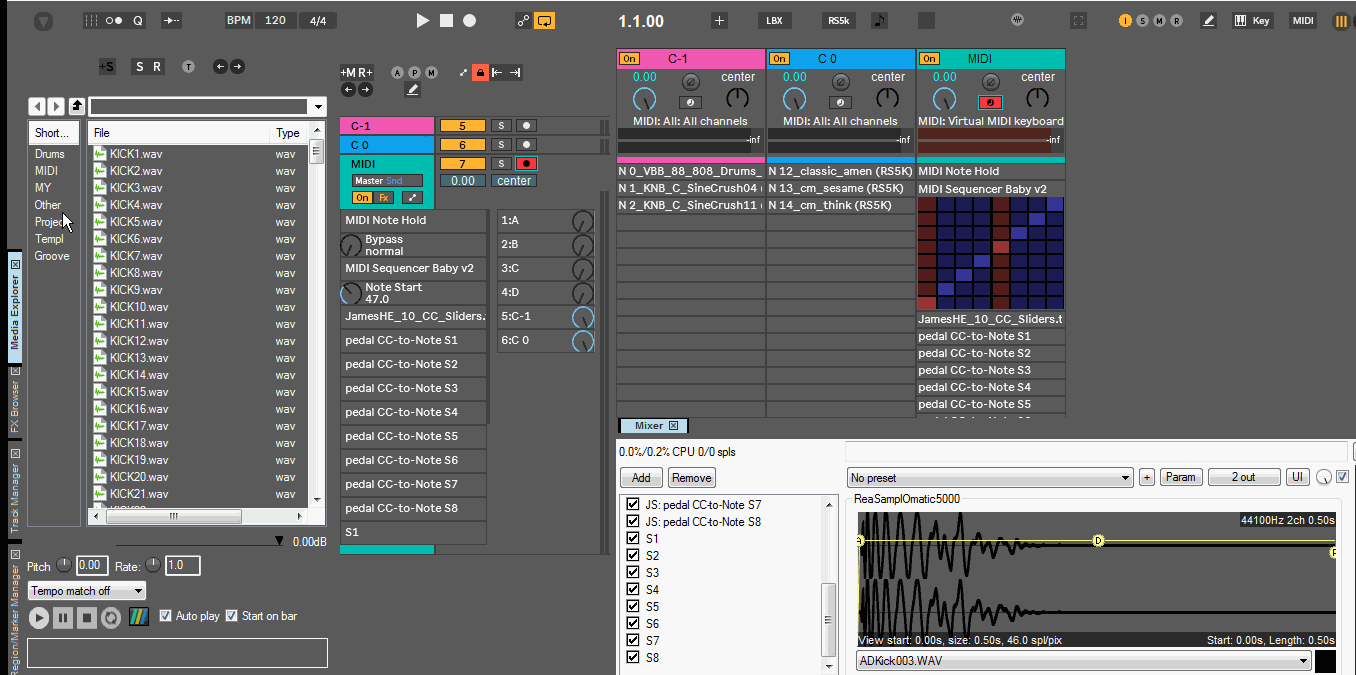Expand the No preset dropdown

[989, 477]
